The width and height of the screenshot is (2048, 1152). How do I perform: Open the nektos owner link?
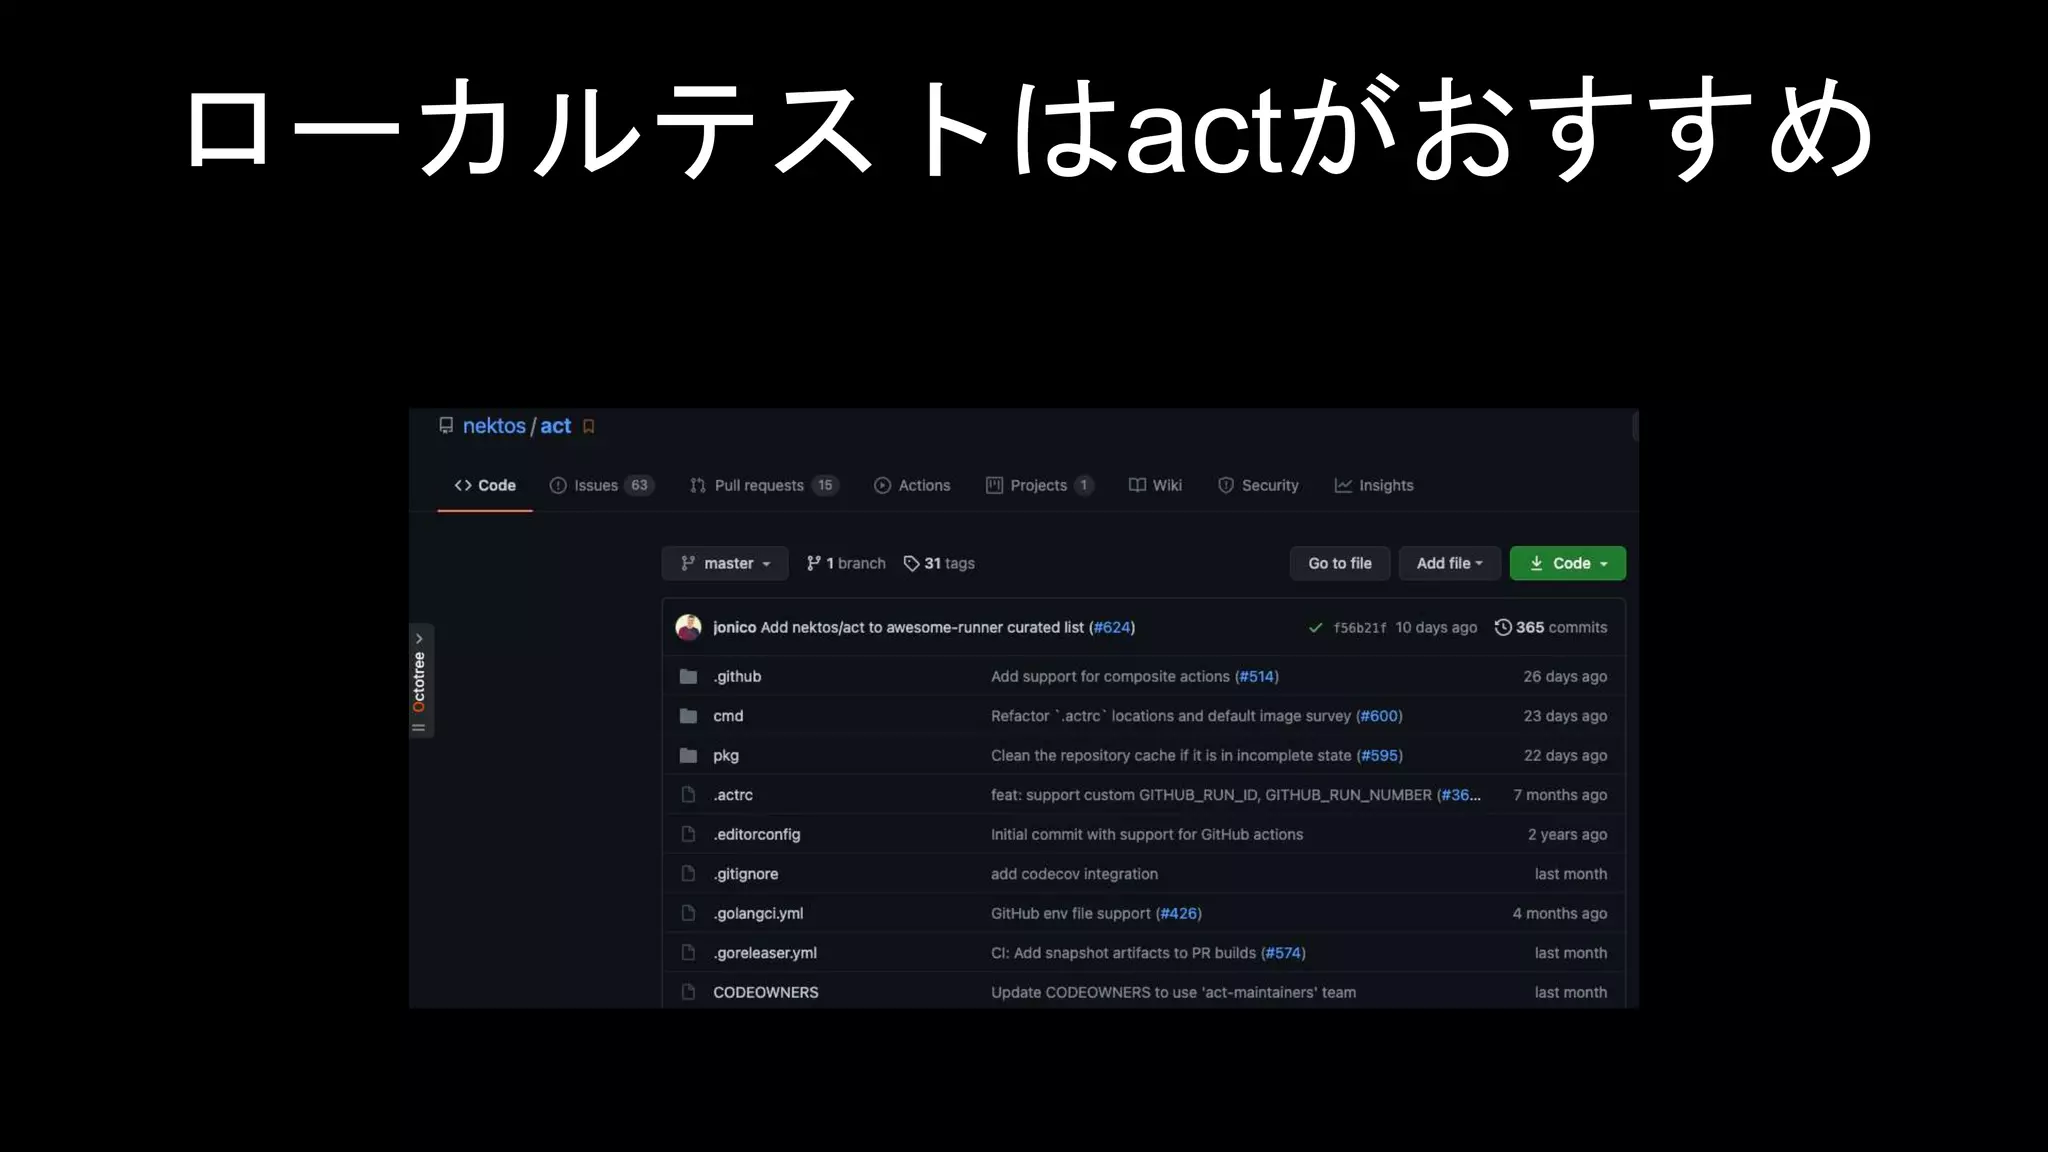click(x=494, y=426)
